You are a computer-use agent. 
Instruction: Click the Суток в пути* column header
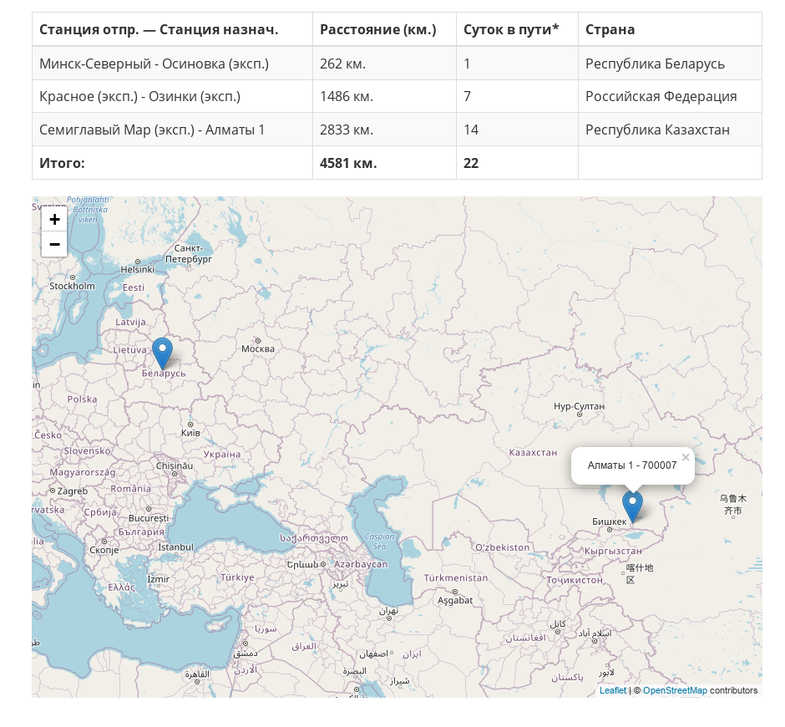517,30
